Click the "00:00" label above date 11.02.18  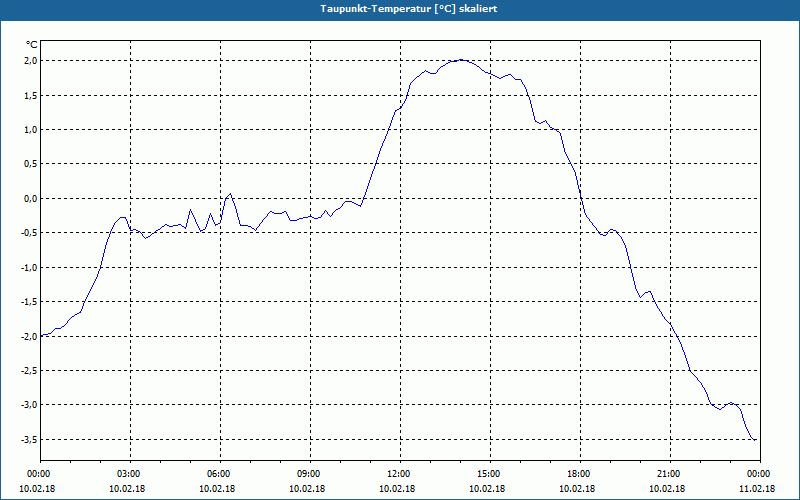(x=757, y=474)
